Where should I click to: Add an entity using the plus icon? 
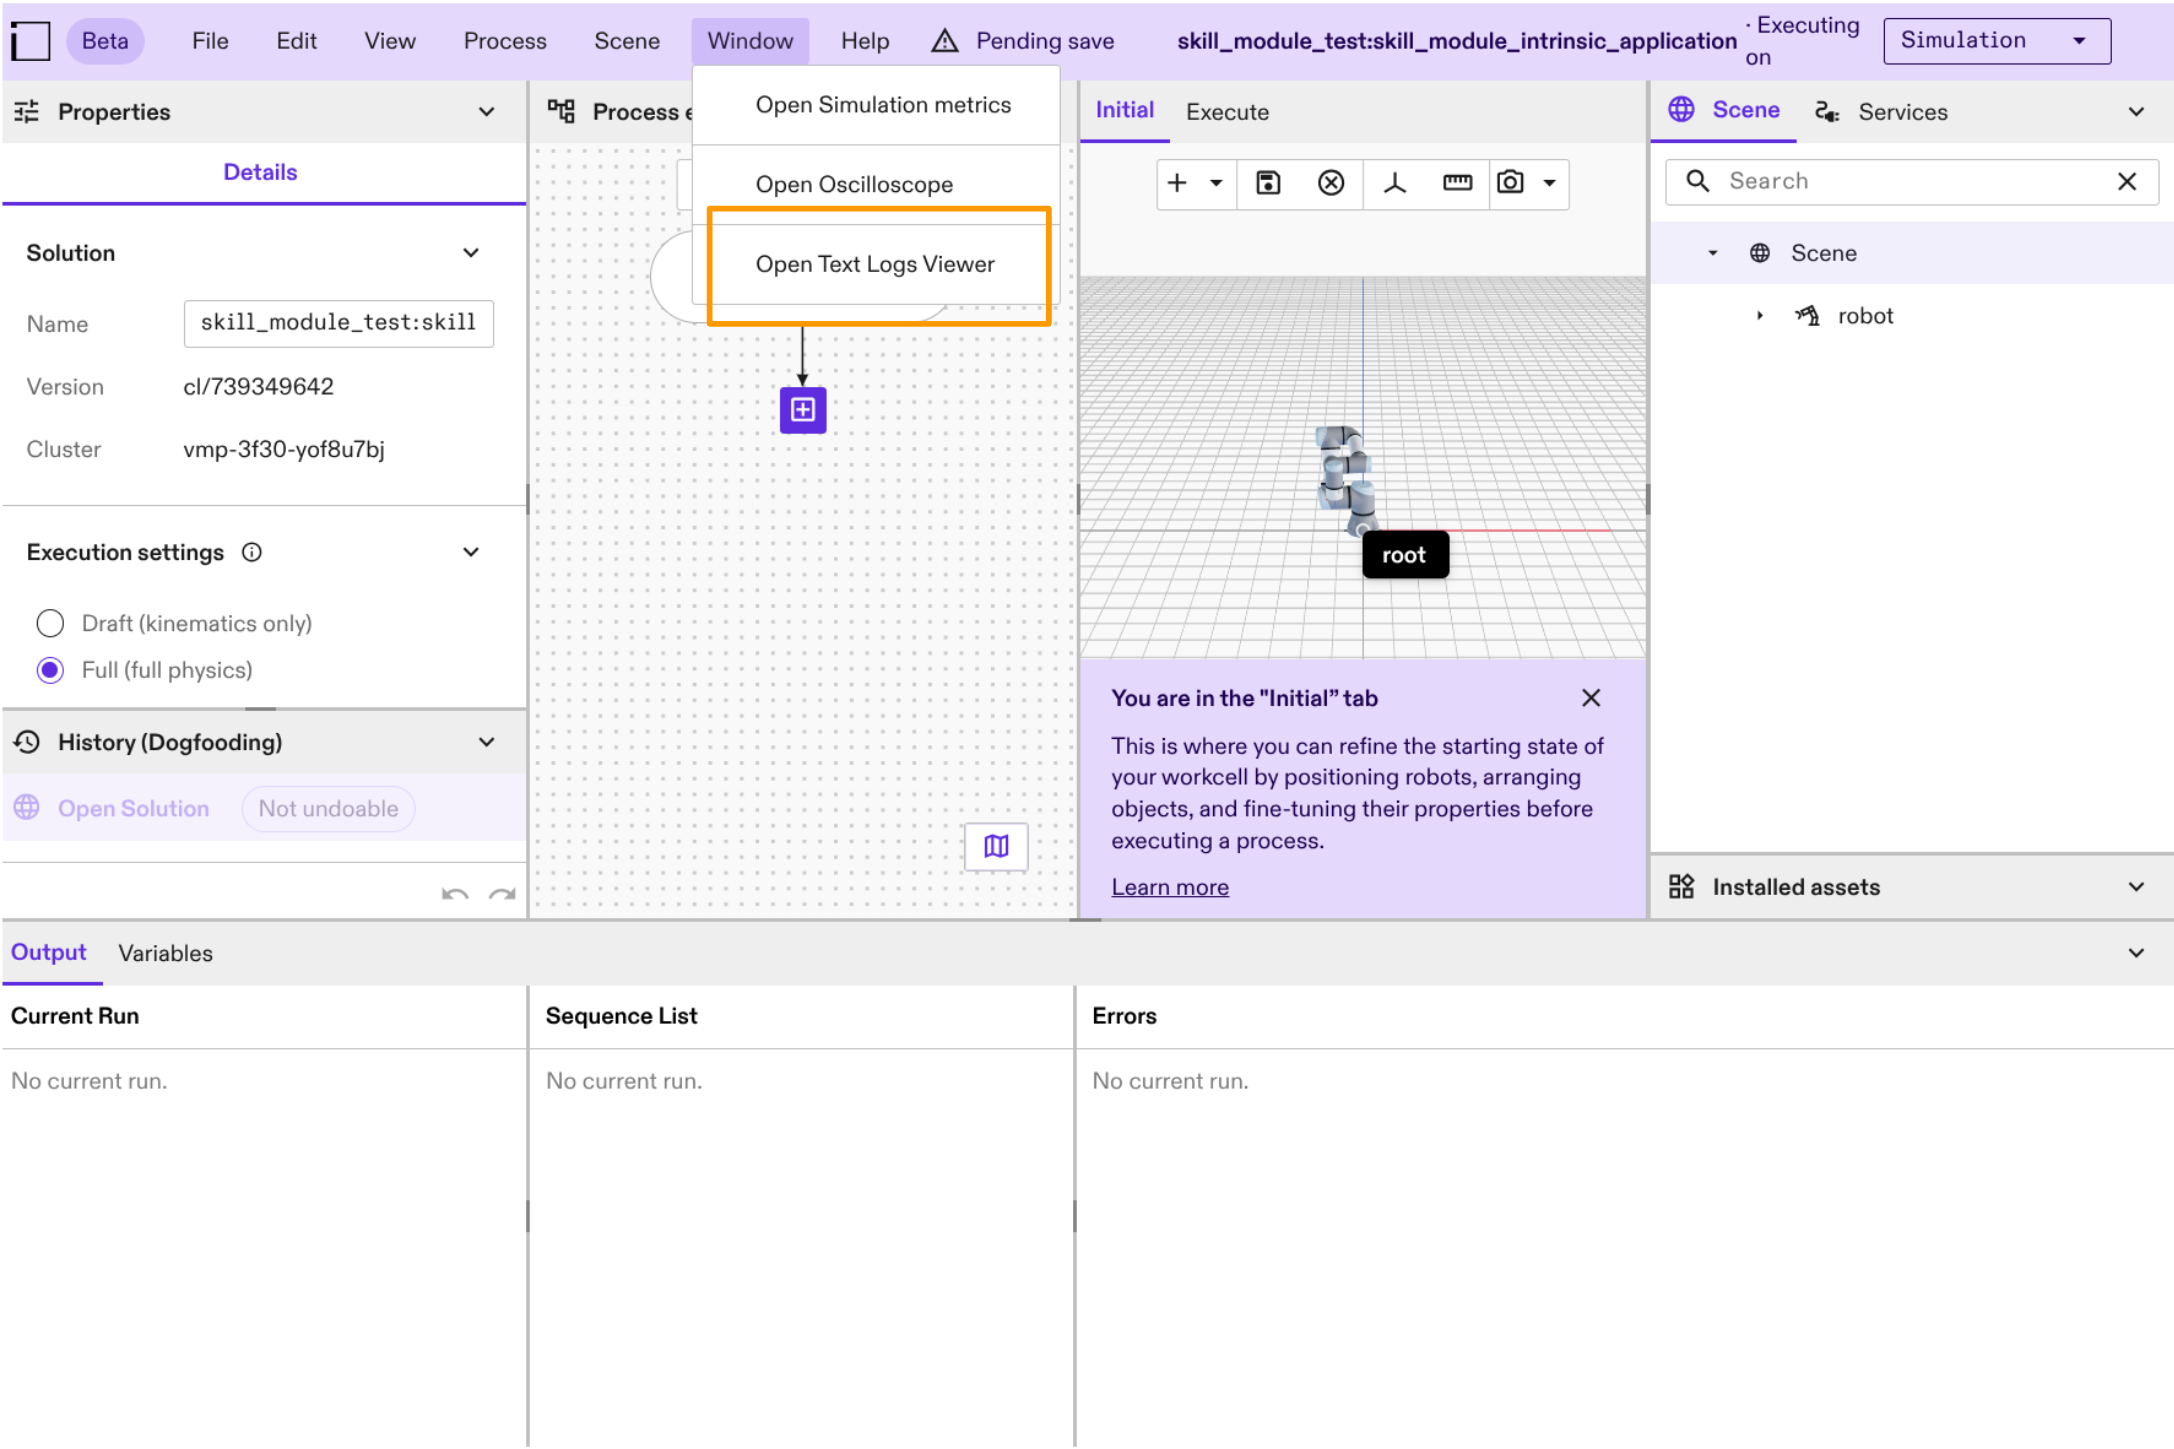click(x=1177, y=184)
